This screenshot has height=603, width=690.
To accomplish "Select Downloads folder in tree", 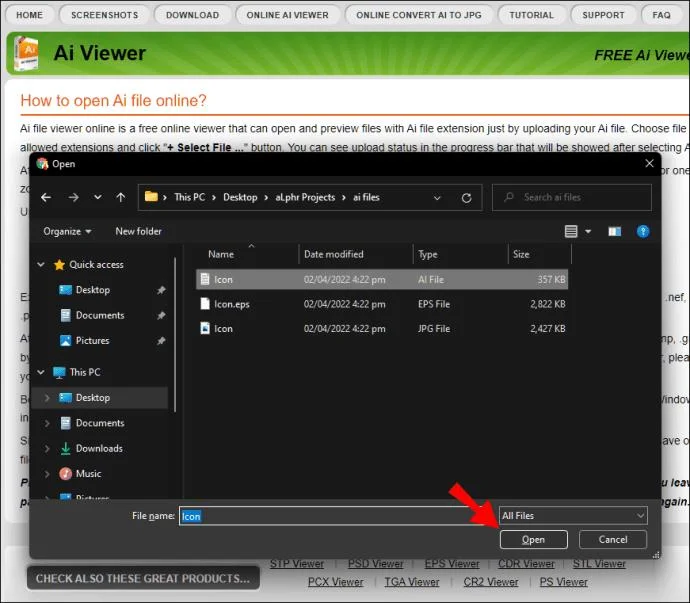I will coord(99,449).
